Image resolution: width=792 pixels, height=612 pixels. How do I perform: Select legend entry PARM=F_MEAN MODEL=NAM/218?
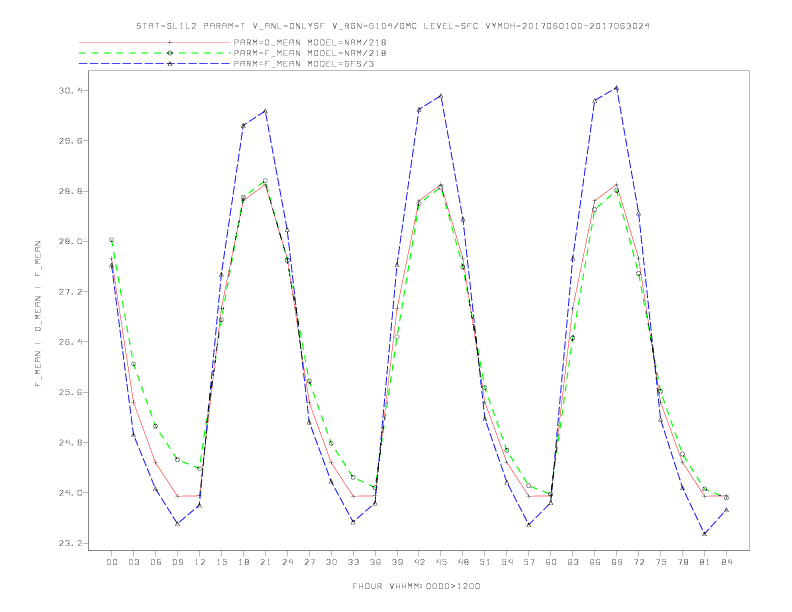point(310,53)
